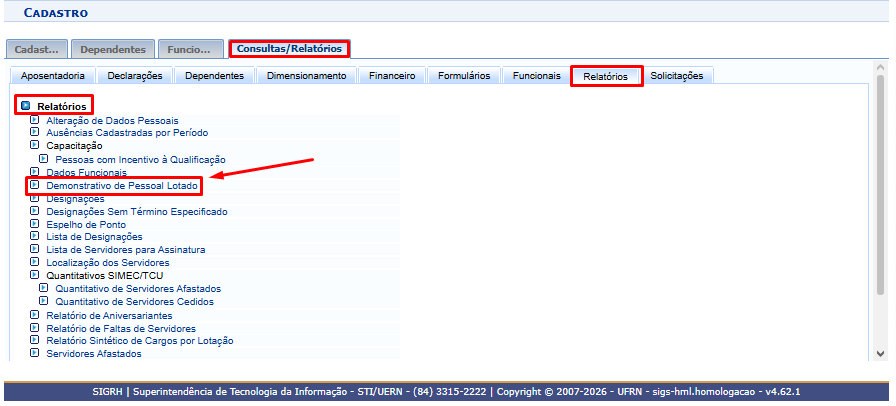Select the Relatórios sub-tab
The width and height of the screenshot is (896, 406).
tap(606, 76)
